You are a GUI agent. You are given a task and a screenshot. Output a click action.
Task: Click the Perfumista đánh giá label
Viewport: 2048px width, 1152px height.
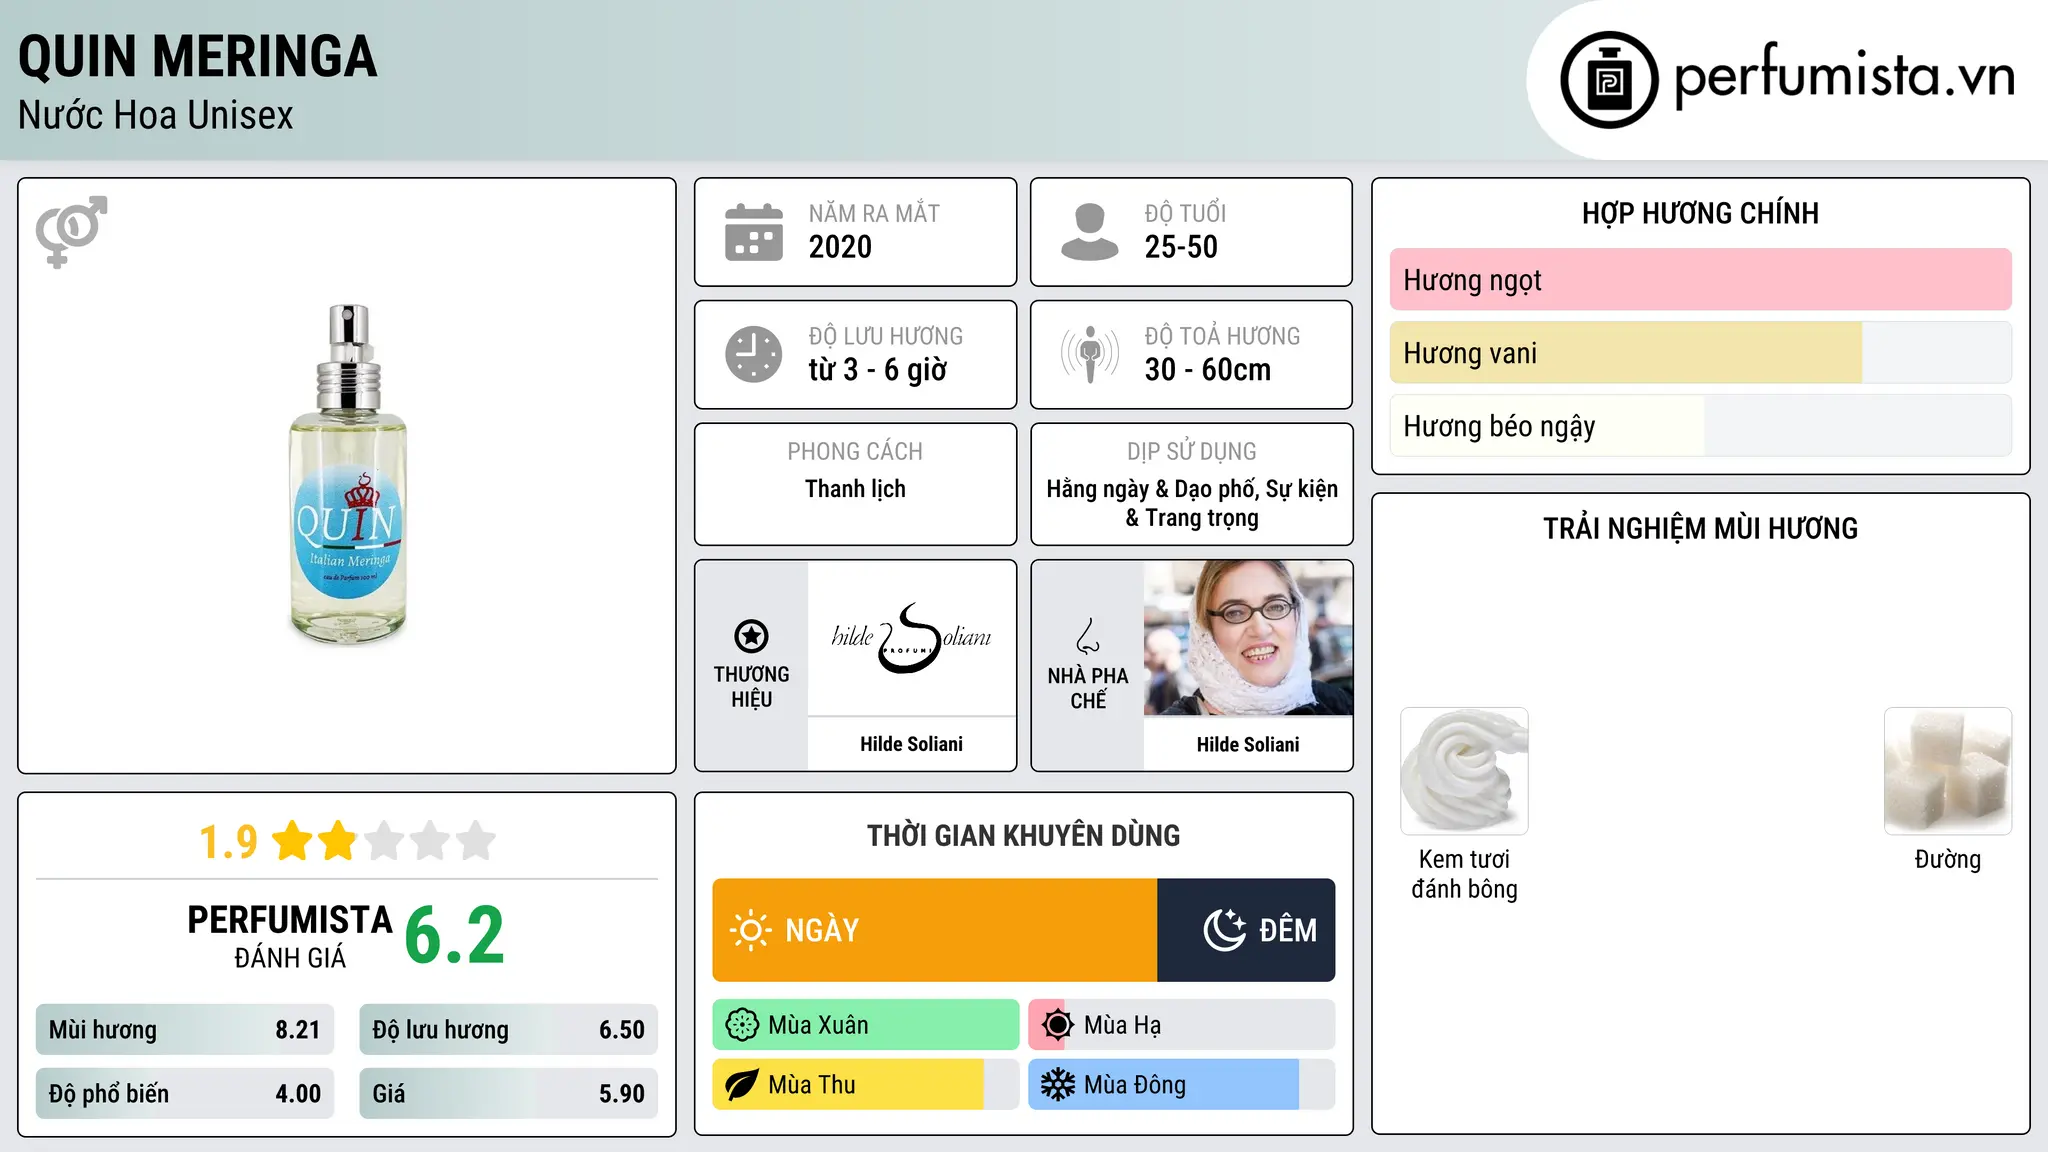coord(290,936)
